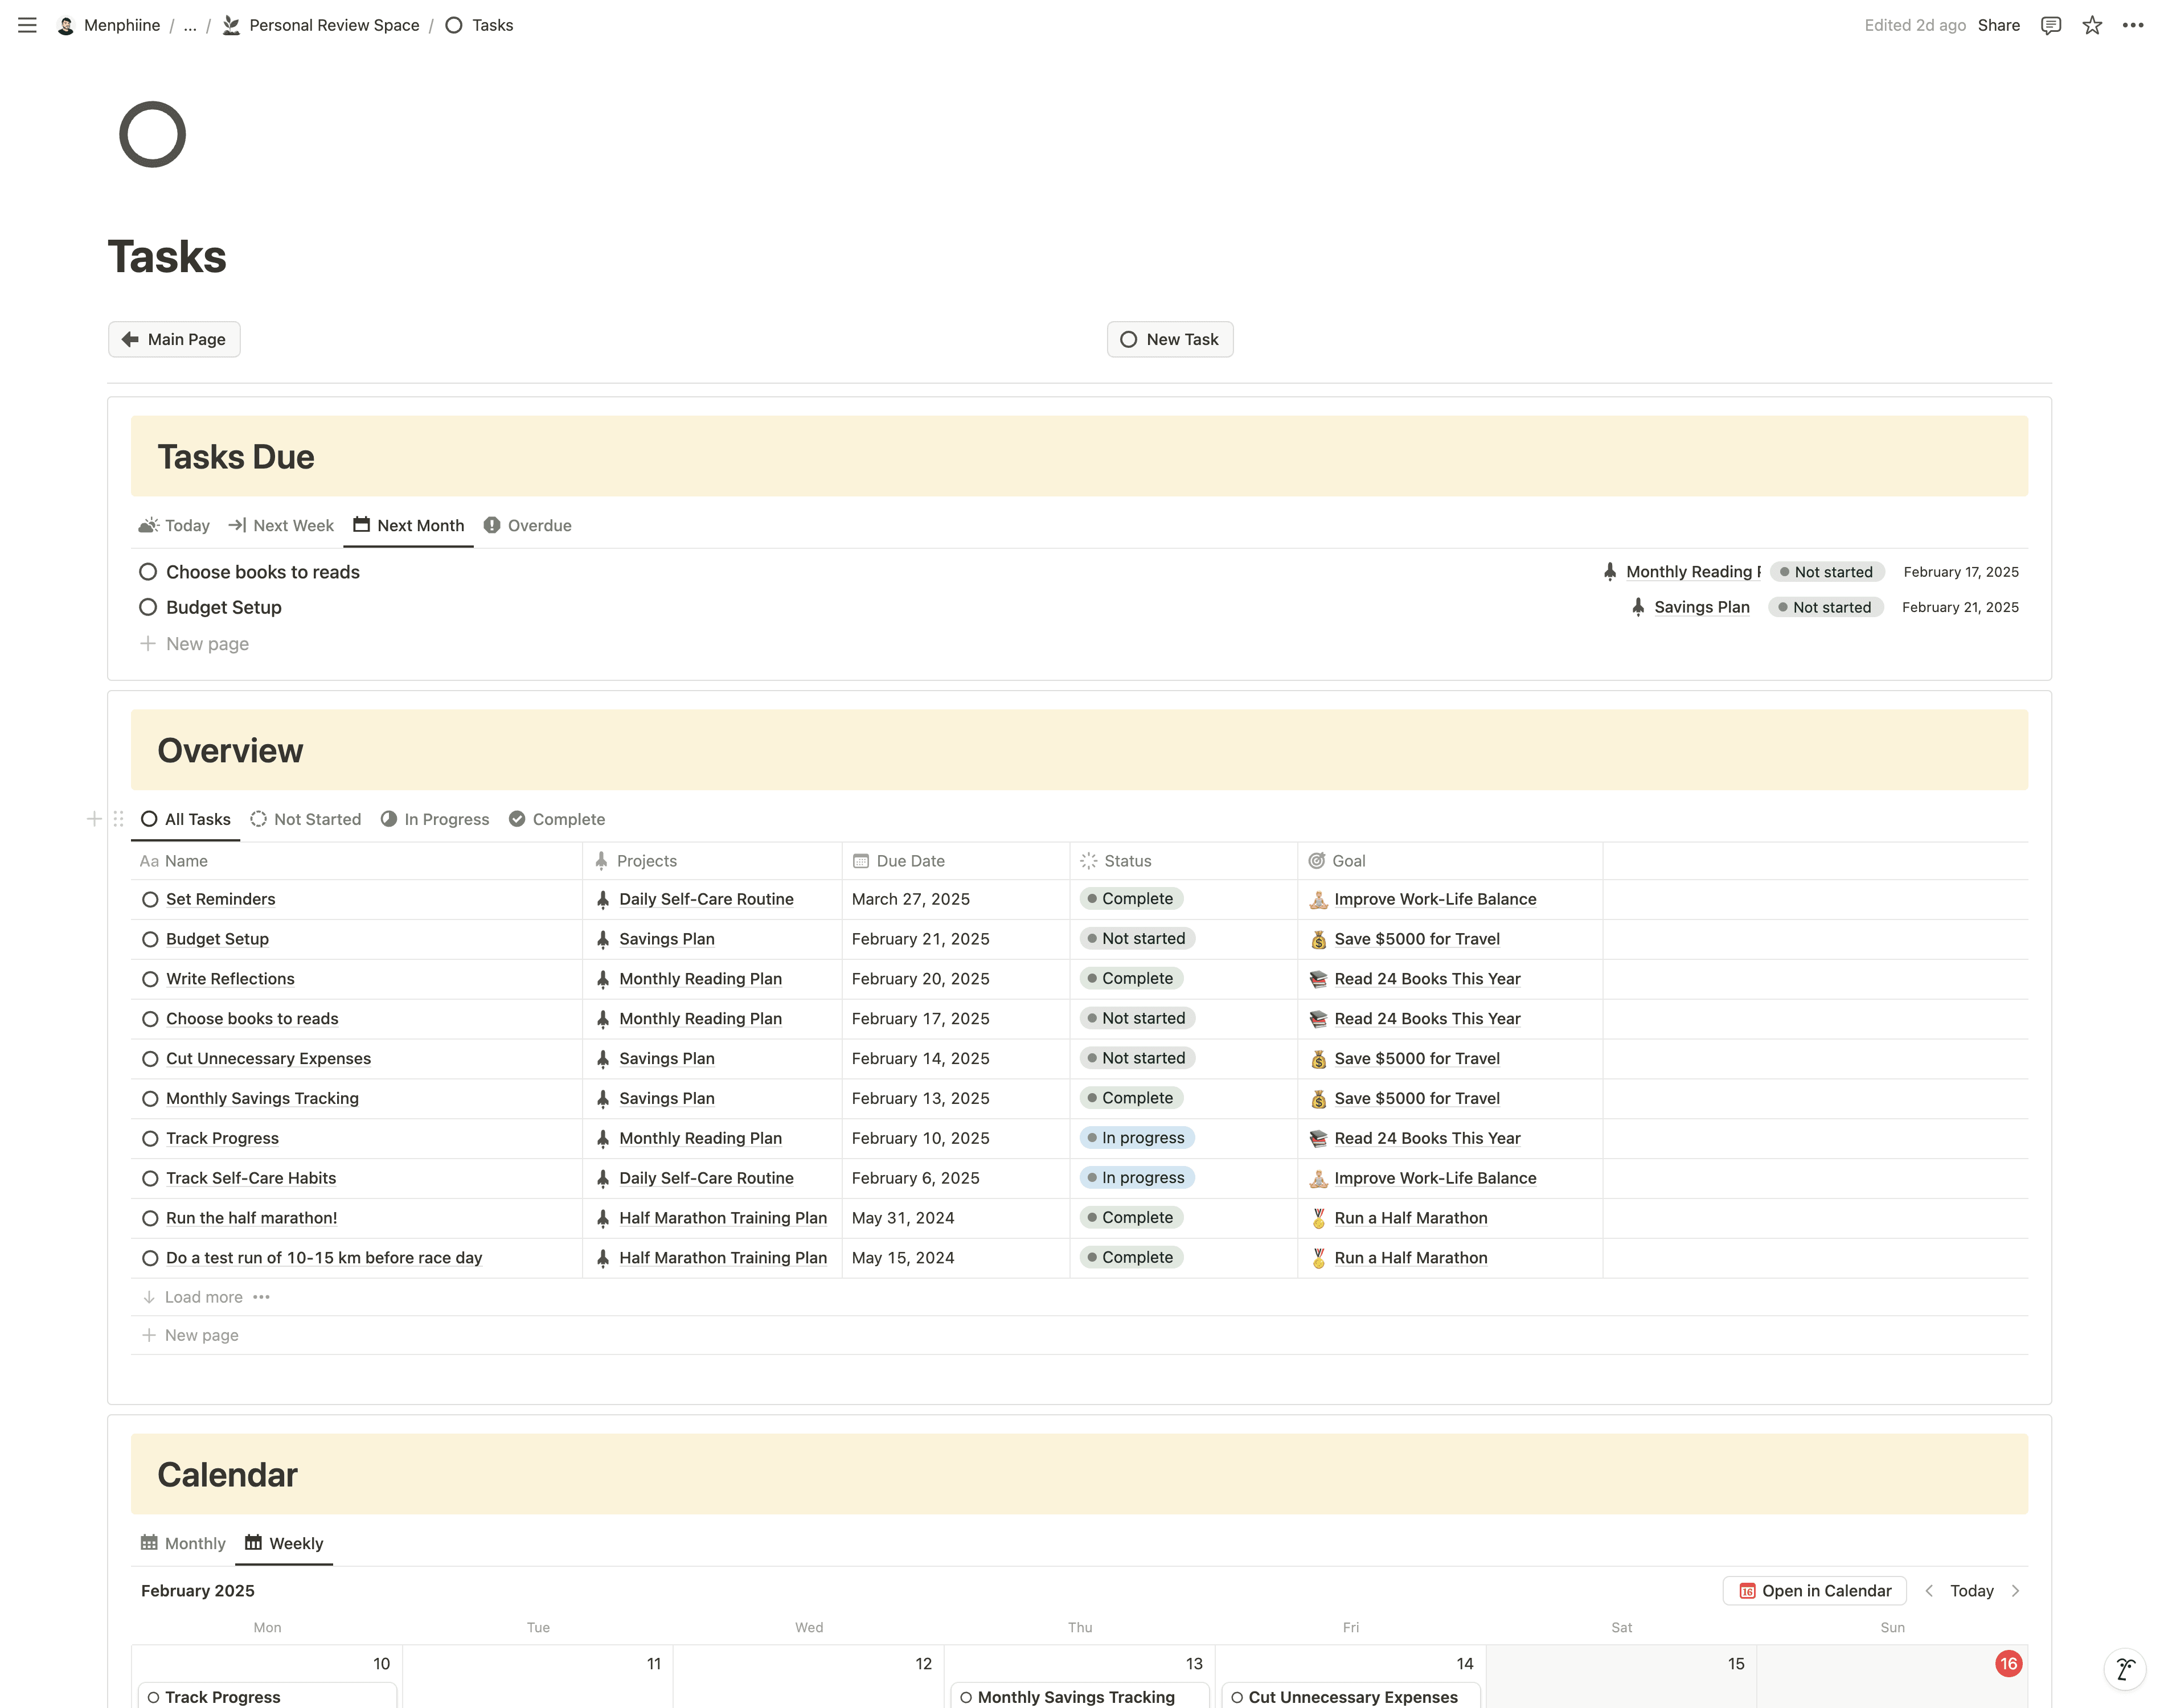
Task: Open the three-dot page options menu
Action: (2132, 25)
